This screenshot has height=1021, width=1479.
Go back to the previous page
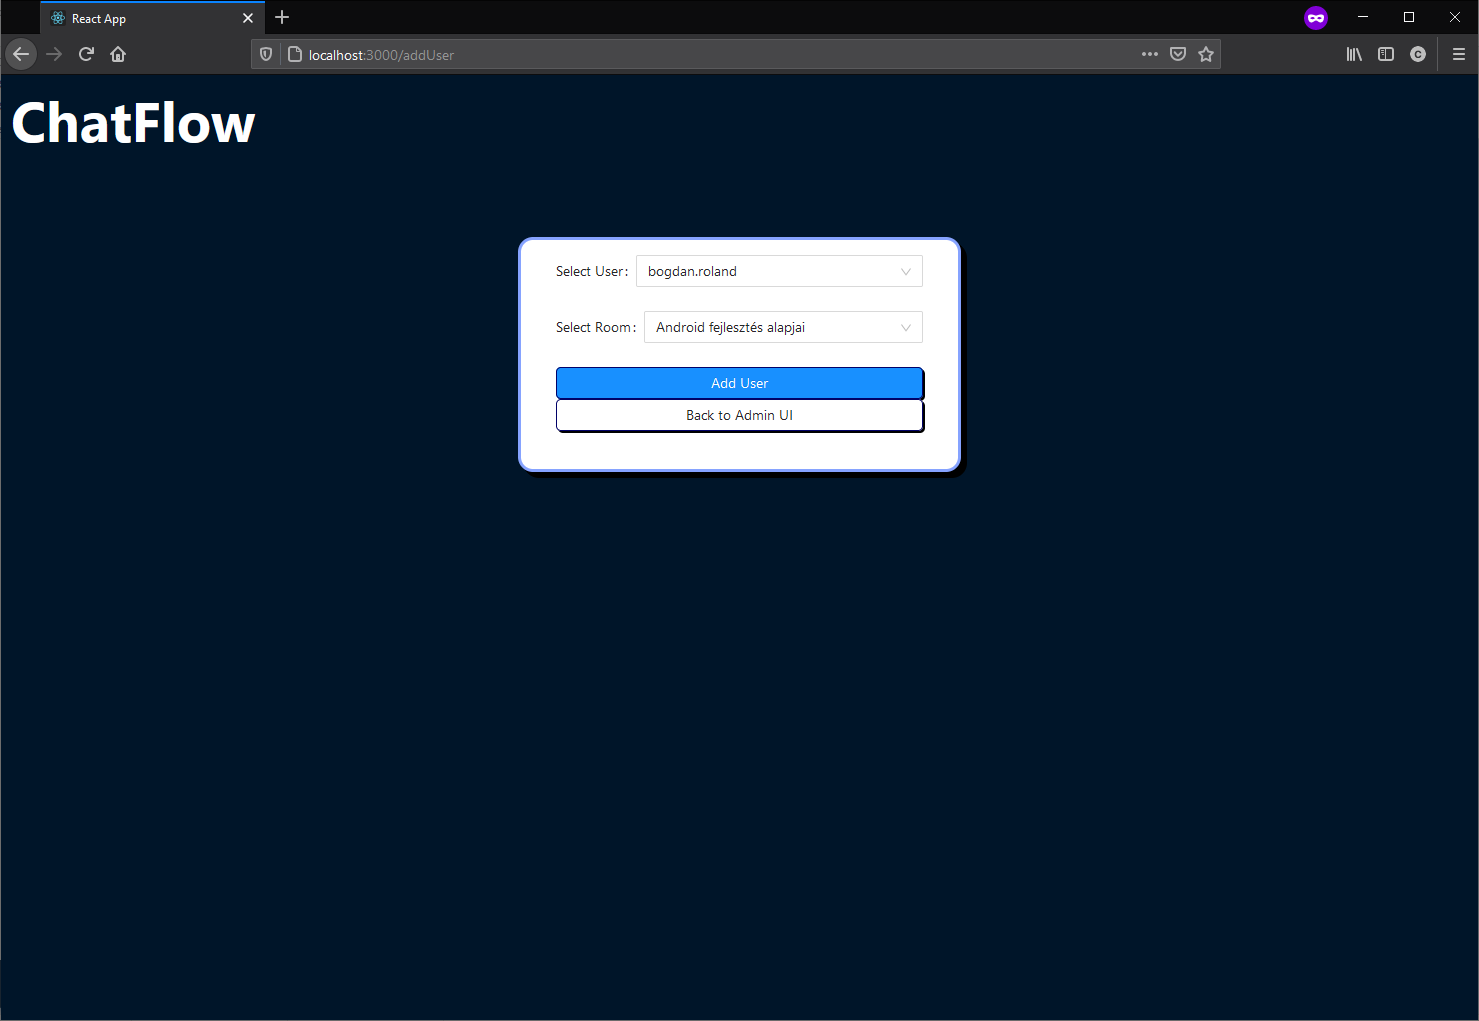pyautogui.click(x=21, y=54)
